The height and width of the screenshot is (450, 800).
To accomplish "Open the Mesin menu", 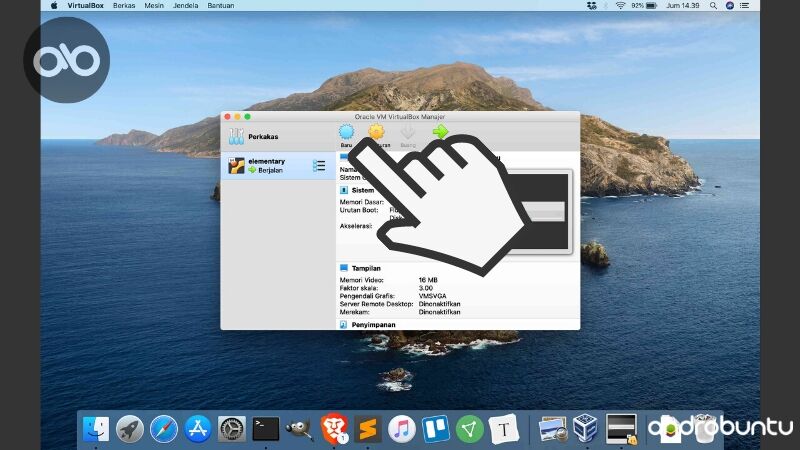I will tap(154, 6).
